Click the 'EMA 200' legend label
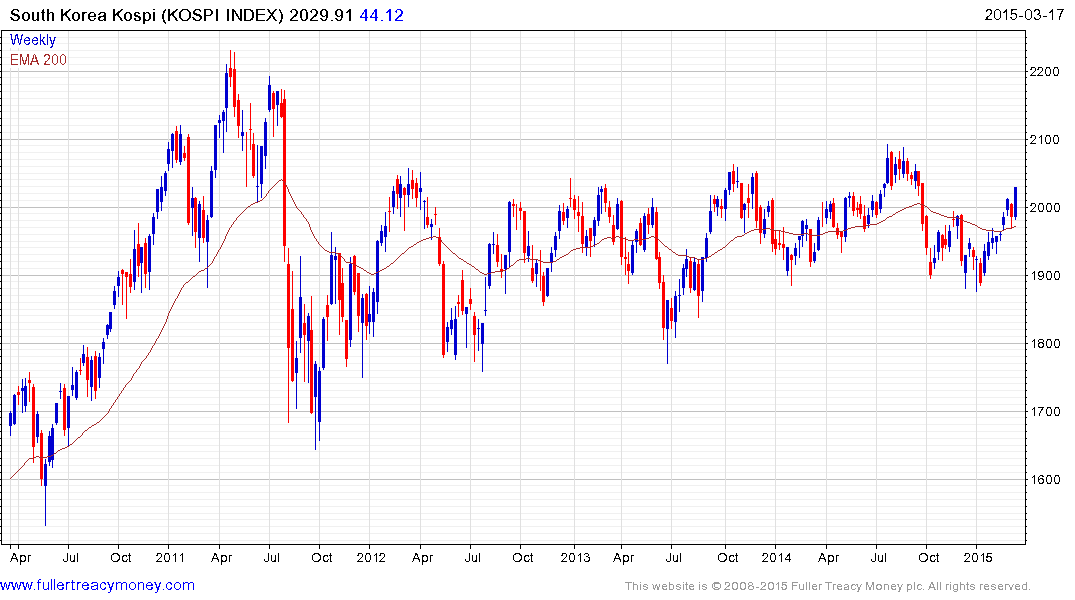Image resolution: width=1075 pixels, height=600 pixels. [x=38, y=60]
